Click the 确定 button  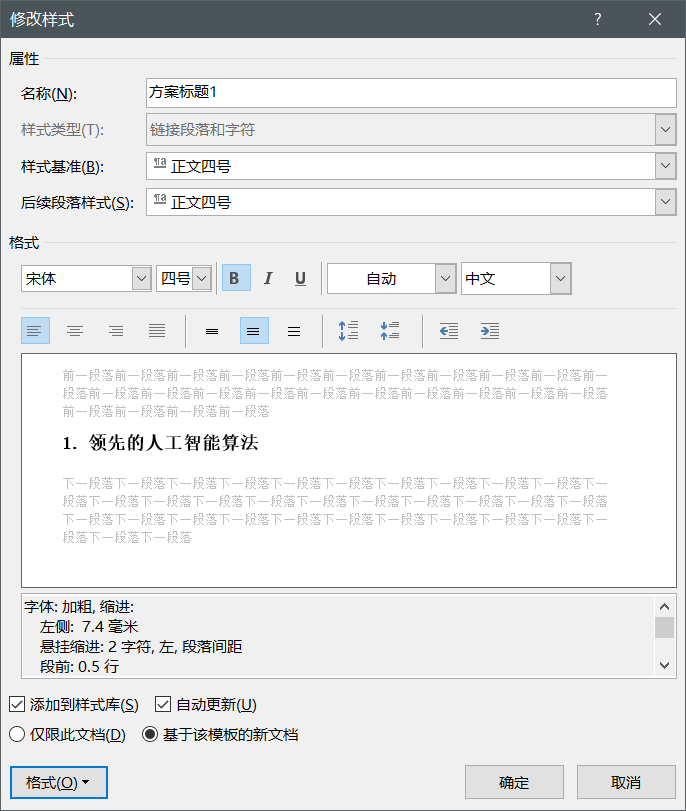[x=514, y=782]
